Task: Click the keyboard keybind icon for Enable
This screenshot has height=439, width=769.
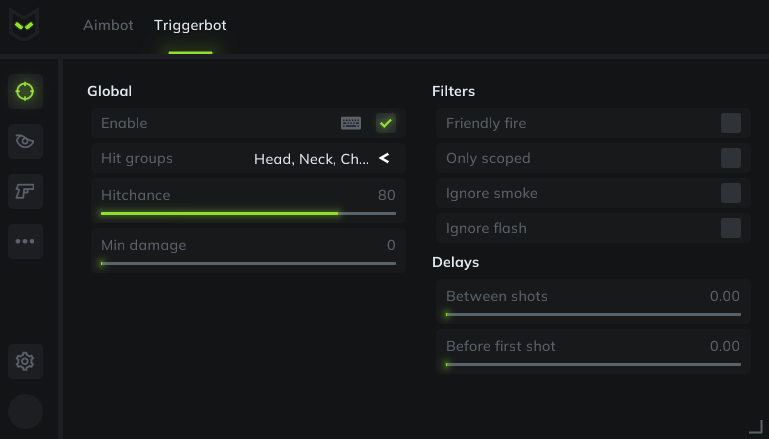Action: click(x=351, y=123)
